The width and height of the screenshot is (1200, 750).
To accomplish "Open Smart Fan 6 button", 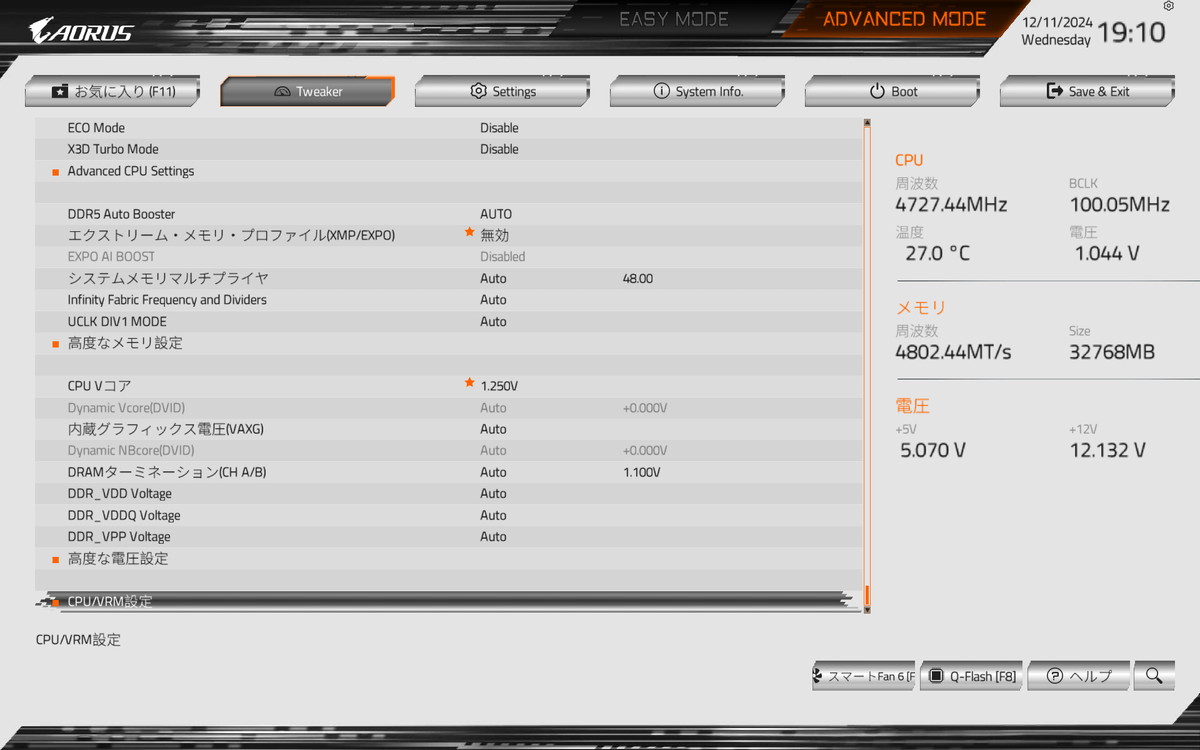I will 864,676.
